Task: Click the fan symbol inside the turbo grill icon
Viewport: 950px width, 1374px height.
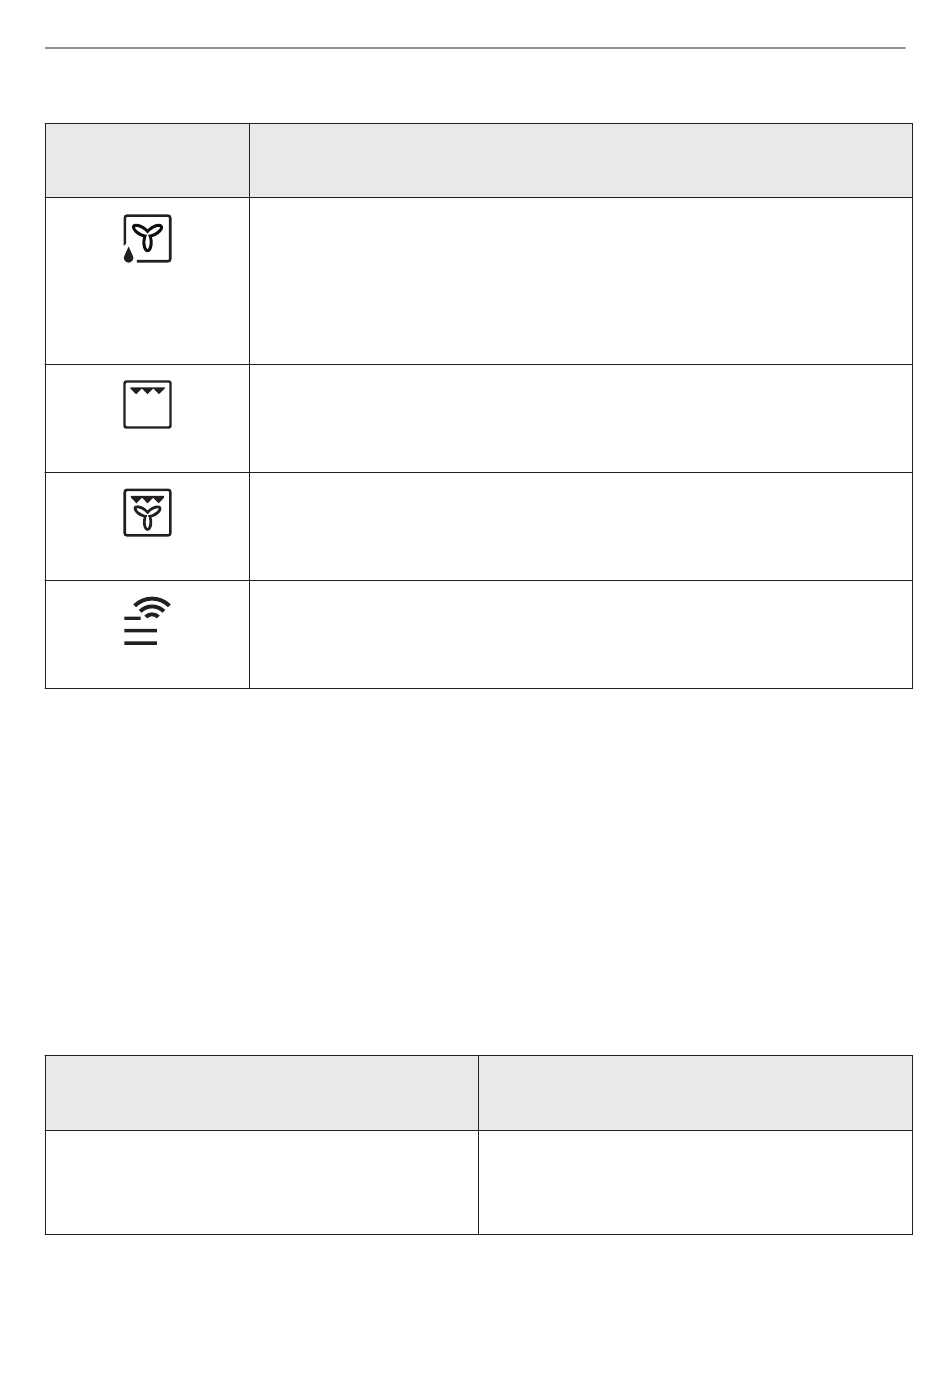Action: coord(148,518)
